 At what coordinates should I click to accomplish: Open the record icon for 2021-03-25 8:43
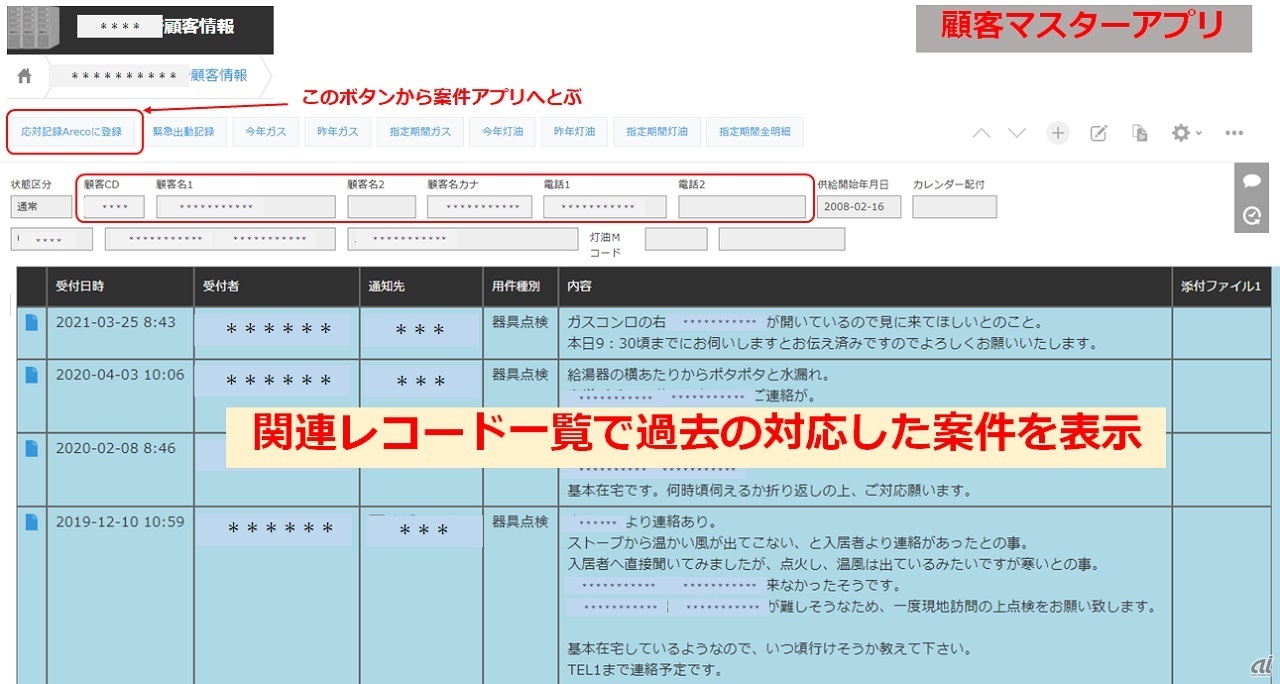tap(31, 322)
